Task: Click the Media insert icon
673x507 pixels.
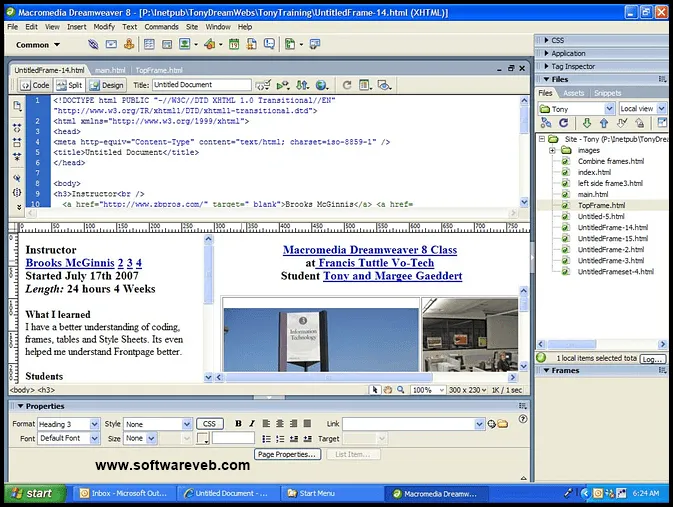Action: pyautogui.click(x=210, y=44)
